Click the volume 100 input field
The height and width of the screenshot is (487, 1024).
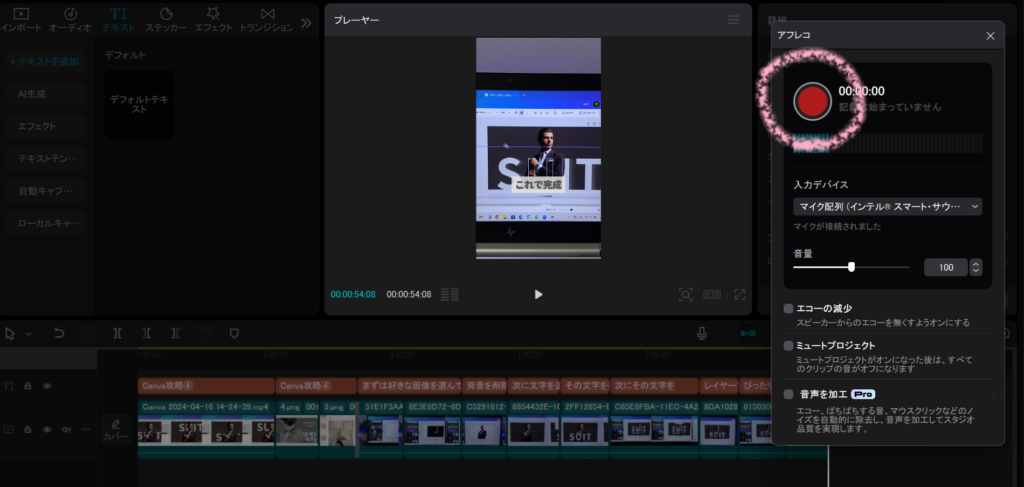click(946, 267)
